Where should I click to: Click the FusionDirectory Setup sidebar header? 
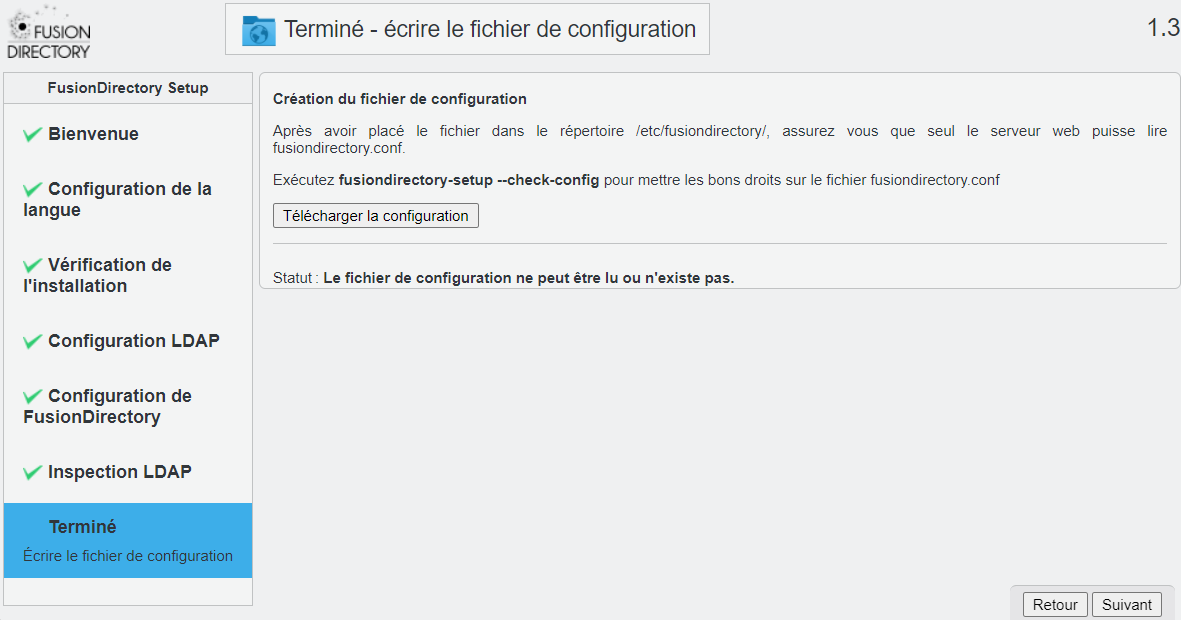(x=128, y=88)
